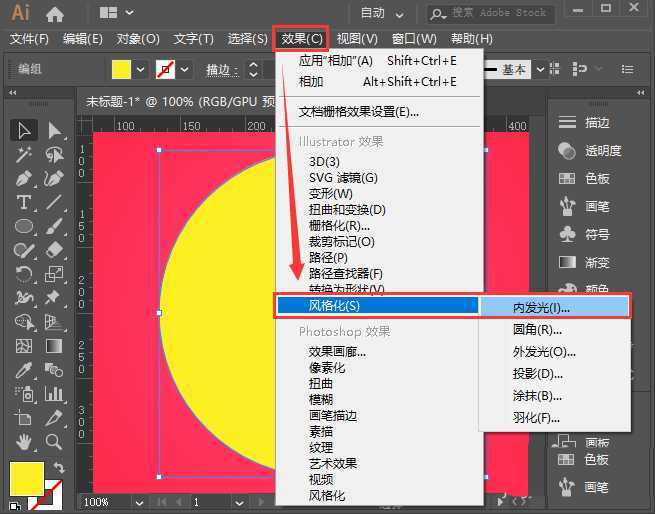Swap fill and stroke colors

[x=59, y=467]
